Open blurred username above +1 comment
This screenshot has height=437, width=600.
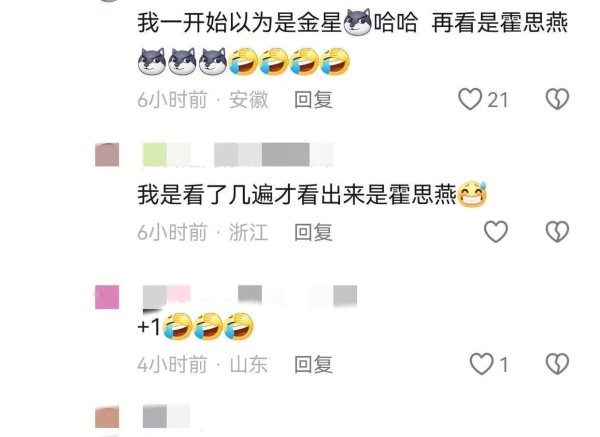pos(250,297)
